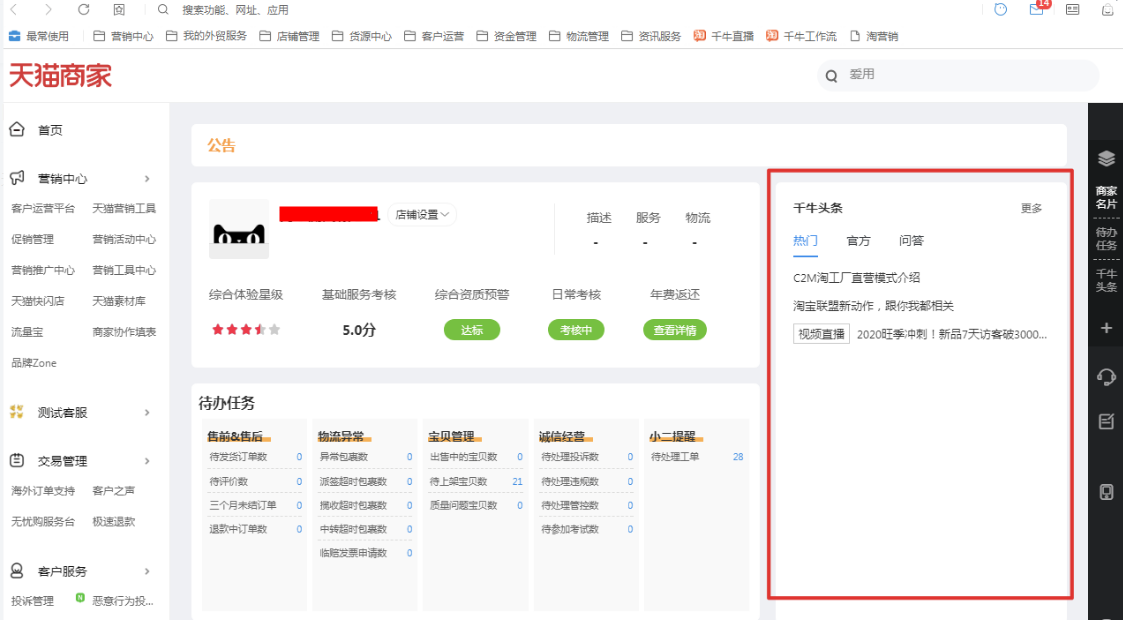Switch to the 热门 tab
Screen dimensions: 1123x620
[x=805, y=241]
